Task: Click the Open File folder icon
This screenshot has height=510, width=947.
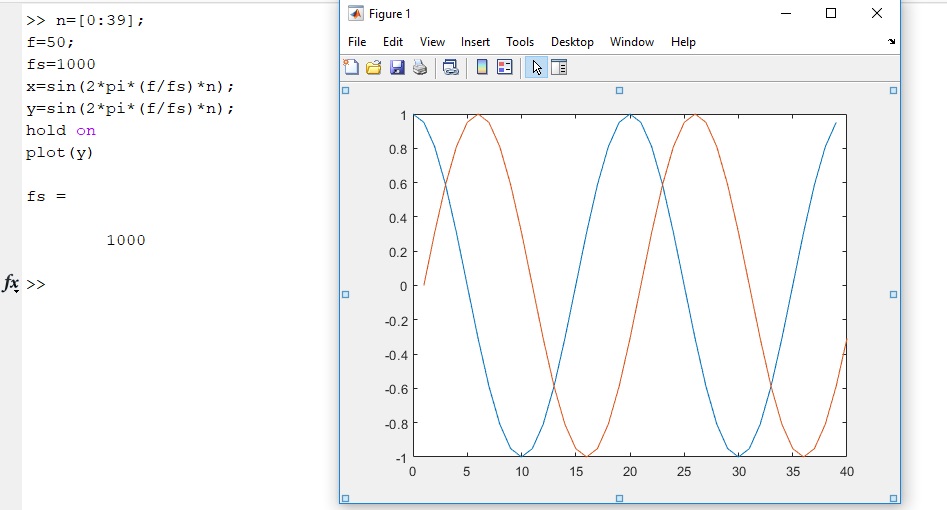Action: (374, 67)
